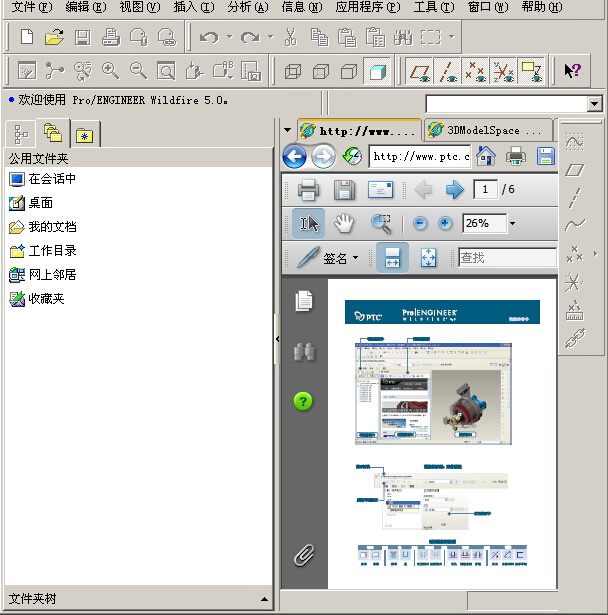Image resolution: width=608 pixels, height=615 pixels.
Task: Toggle datum planes display
Action: click(419, 71)
